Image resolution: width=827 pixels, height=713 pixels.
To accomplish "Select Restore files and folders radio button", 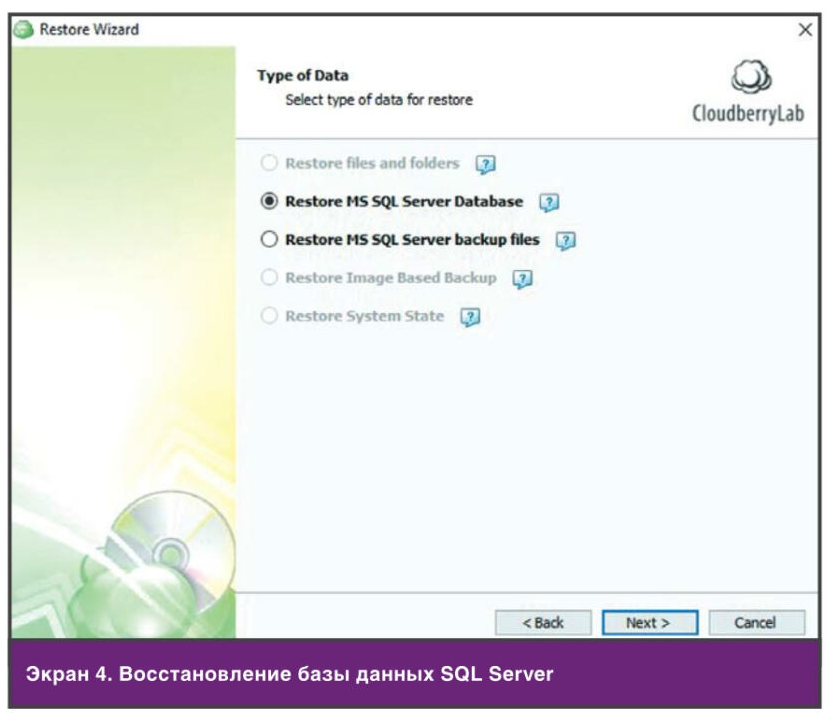I will [269, 163].
